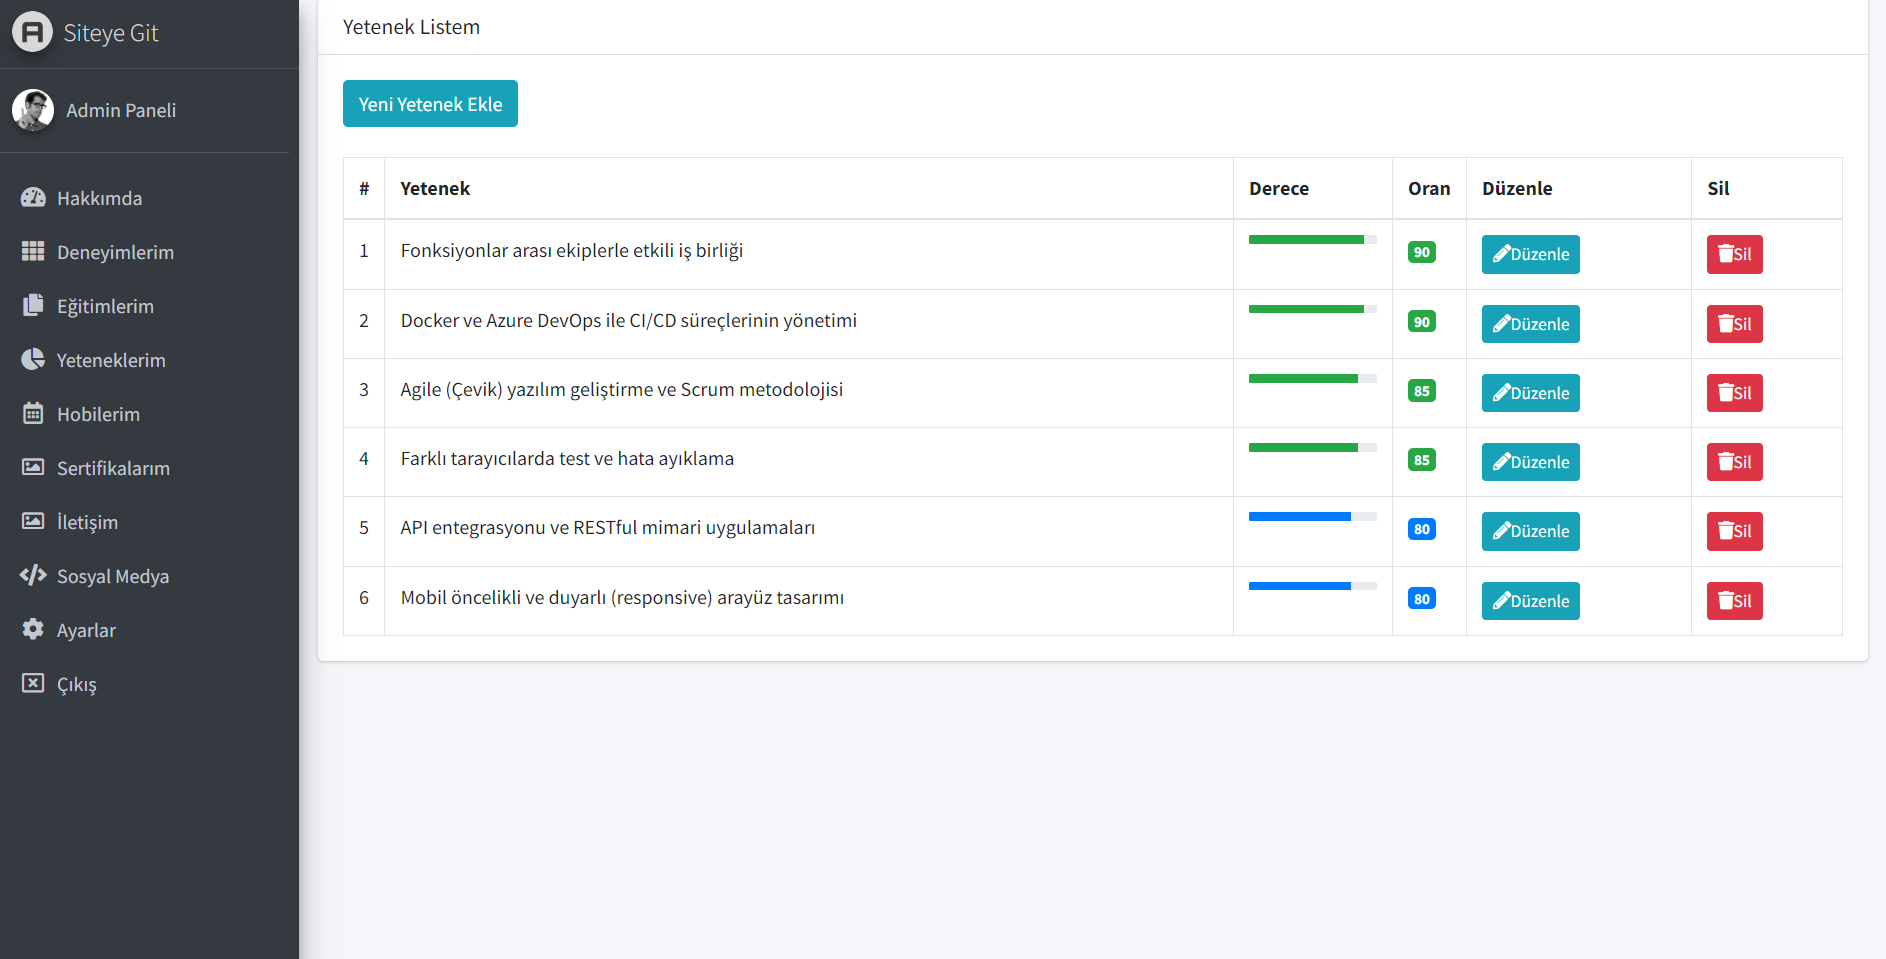The height and width of the screenshot is (959, 1886).
Task: Edit the API entegrasyonu skill
Action: [x=1530, y=531]
